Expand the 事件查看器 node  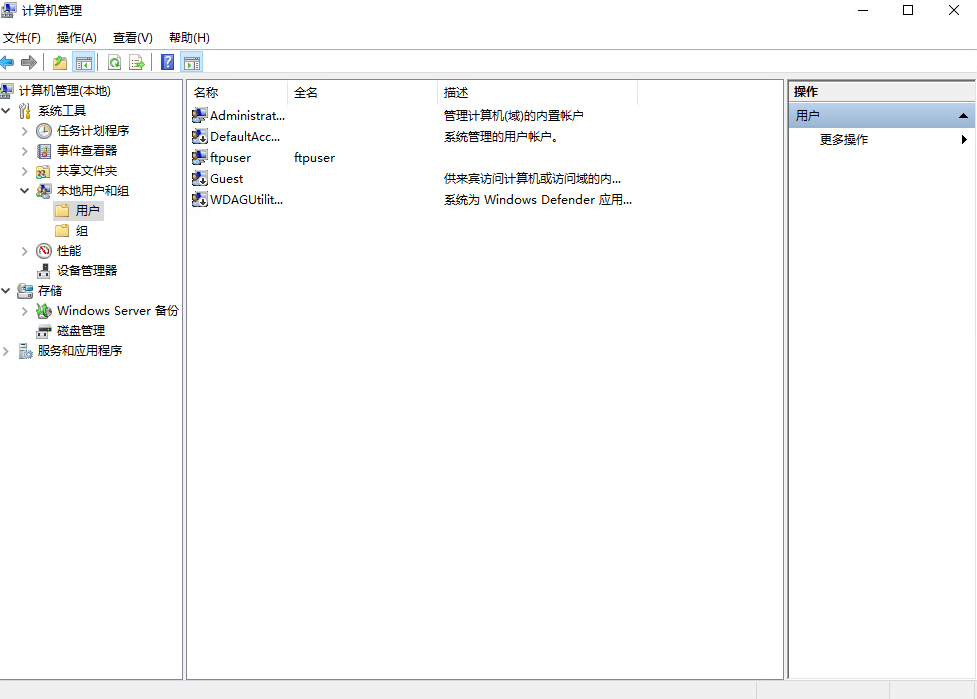[x=24, y=151]
